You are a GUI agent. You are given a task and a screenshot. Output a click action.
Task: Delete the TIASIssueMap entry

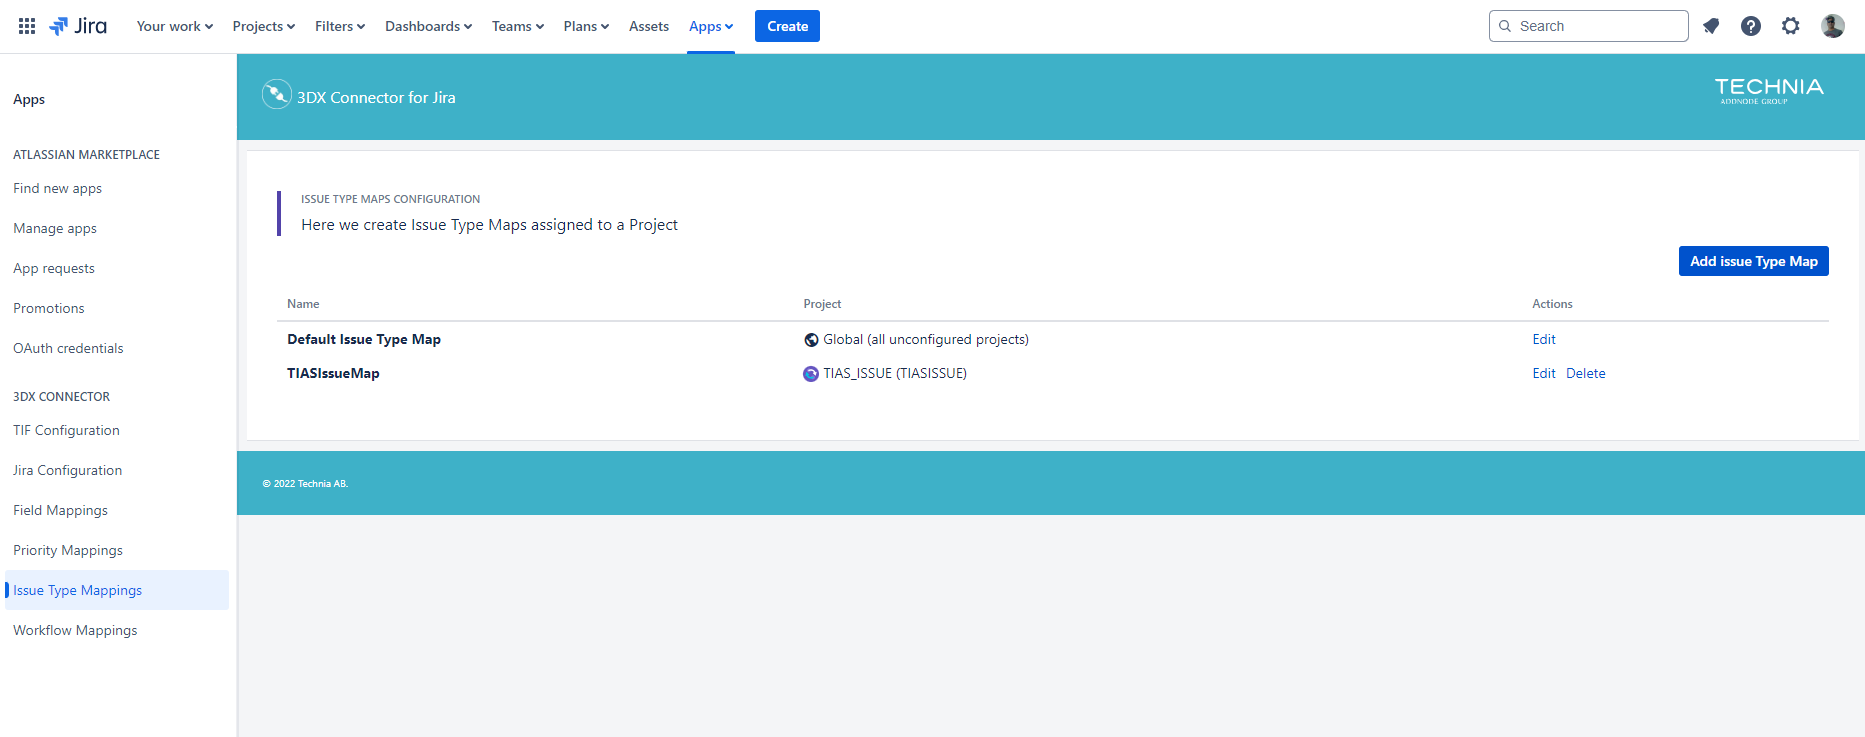(1585, 373)
